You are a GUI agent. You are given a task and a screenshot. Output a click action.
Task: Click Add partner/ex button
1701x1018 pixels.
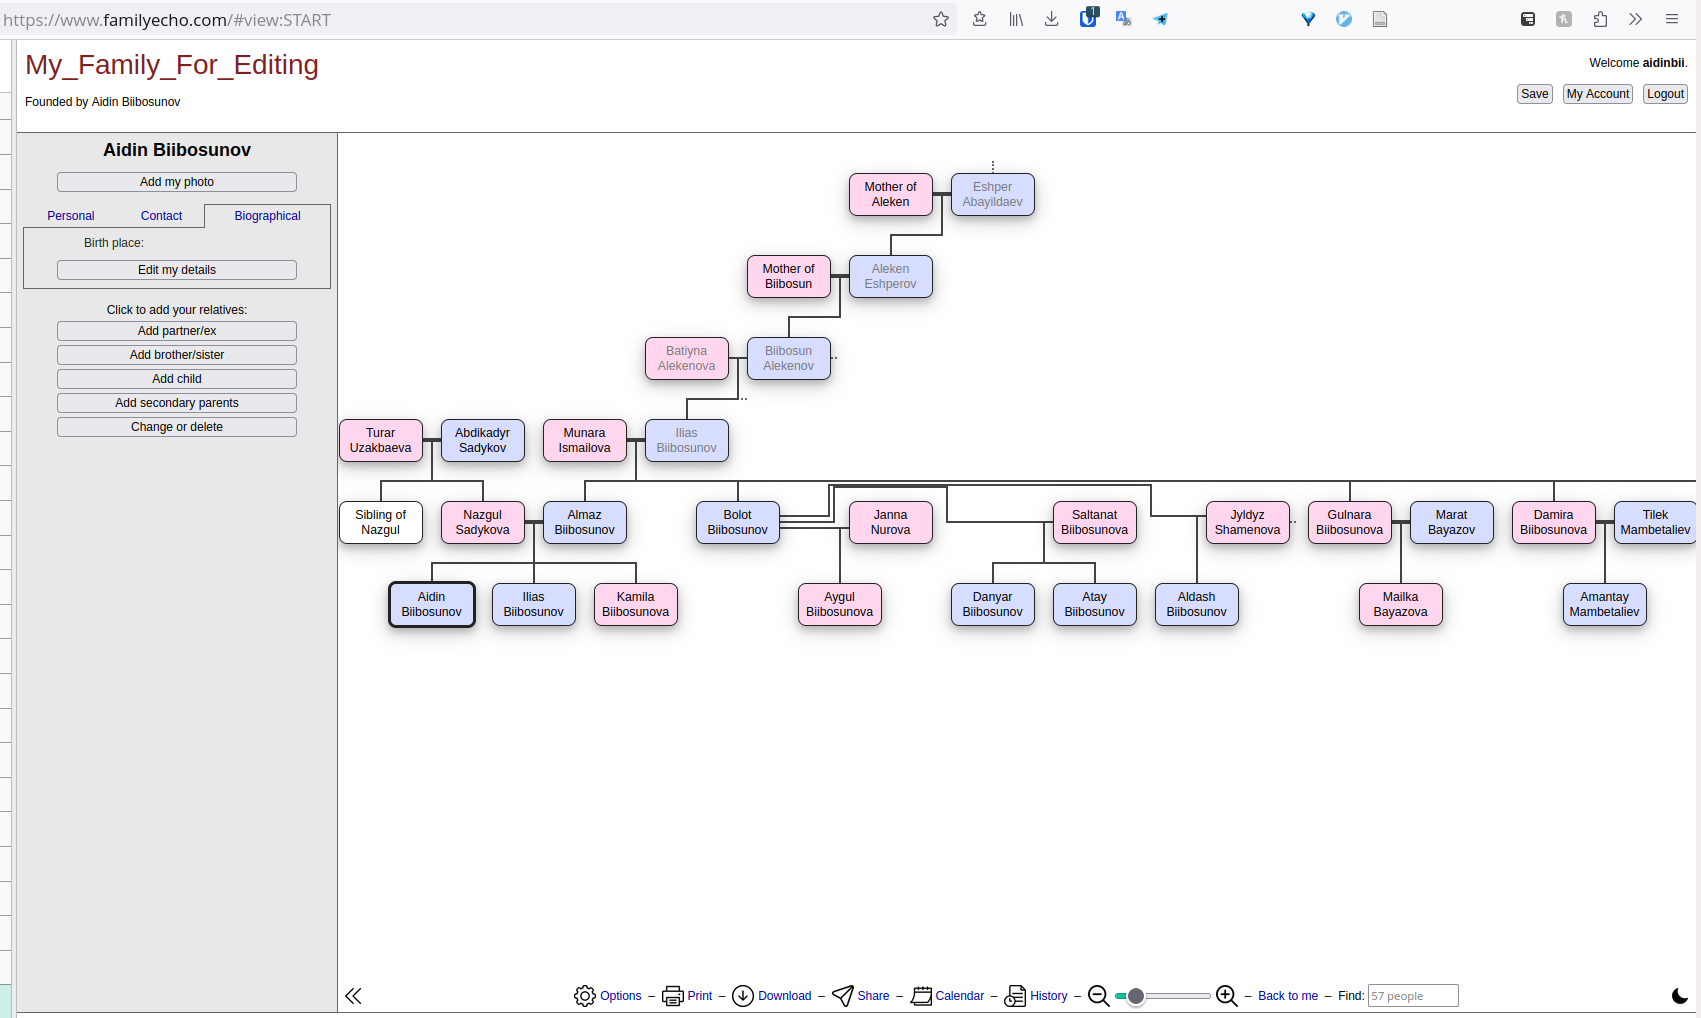point(177,331)
